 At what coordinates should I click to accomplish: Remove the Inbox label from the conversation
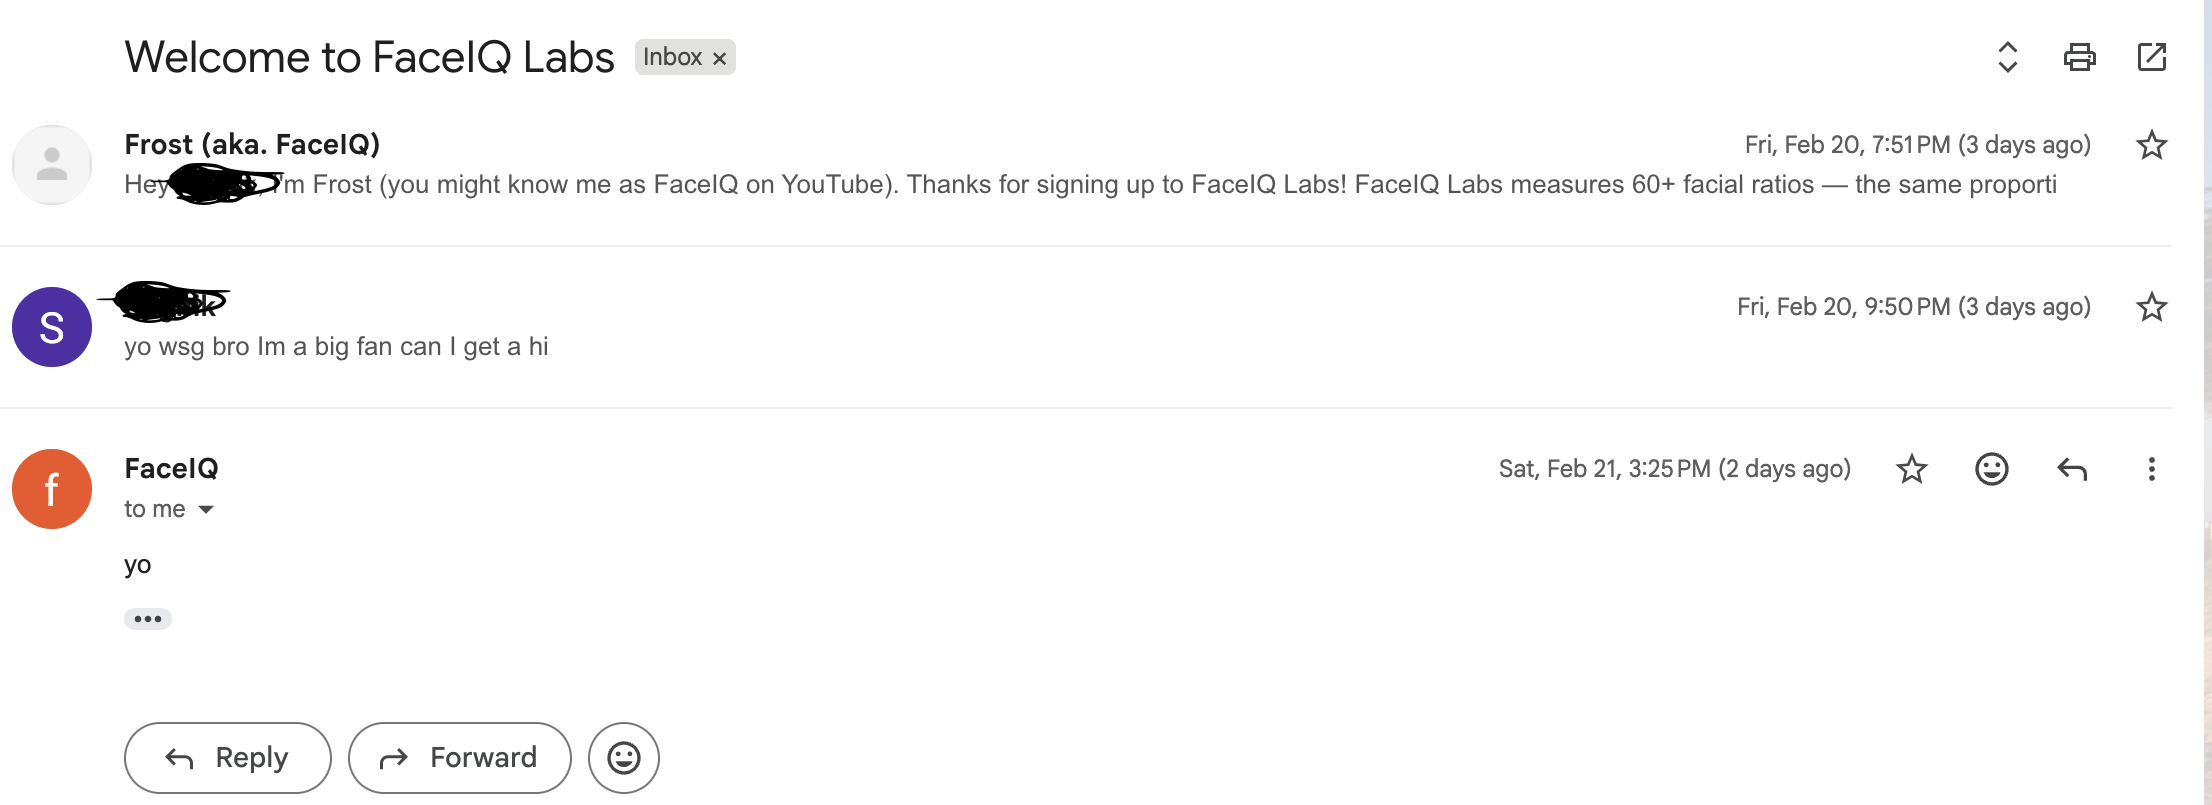(x=719, y=58)
